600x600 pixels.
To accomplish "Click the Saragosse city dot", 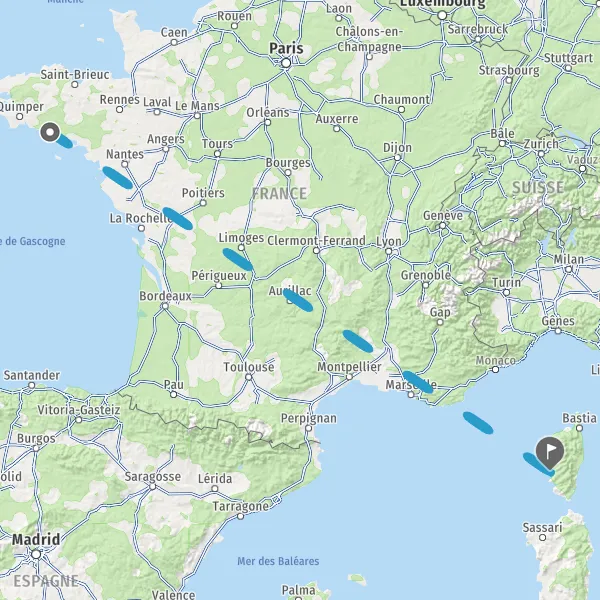I will pos(153,487).
